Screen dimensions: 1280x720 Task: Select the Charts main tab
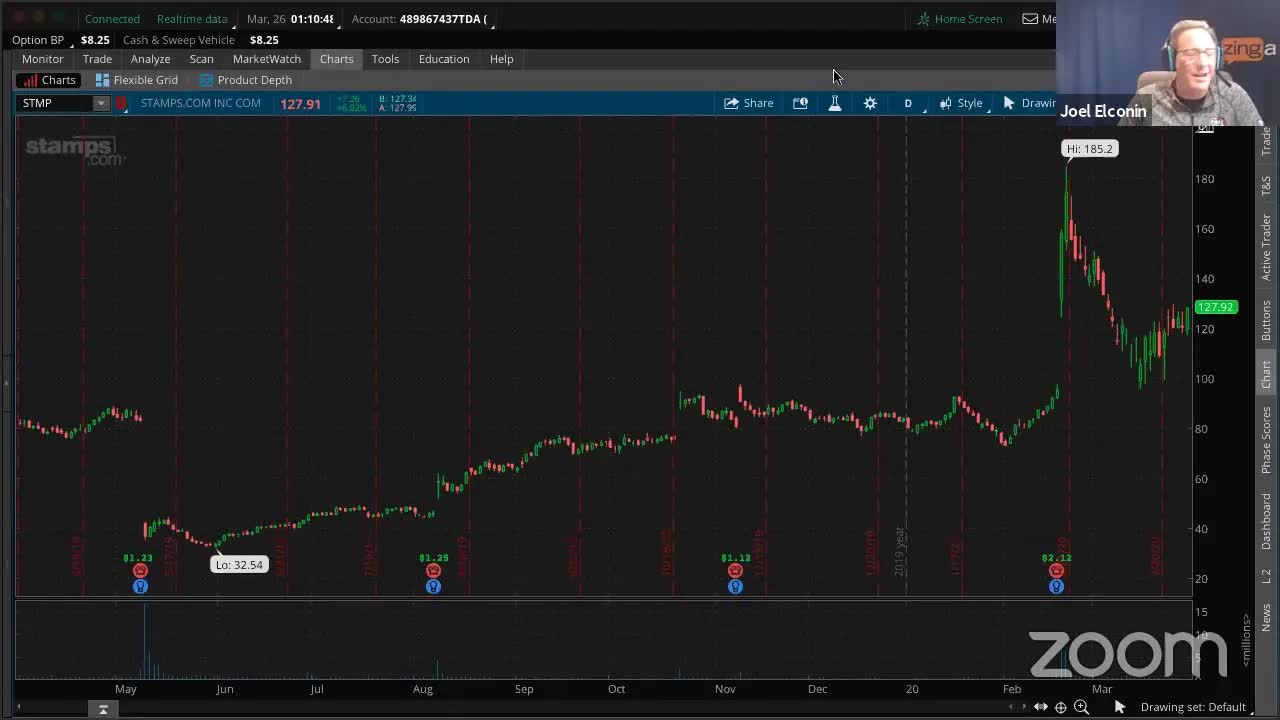pyautogui.click(x=337, y=59)
